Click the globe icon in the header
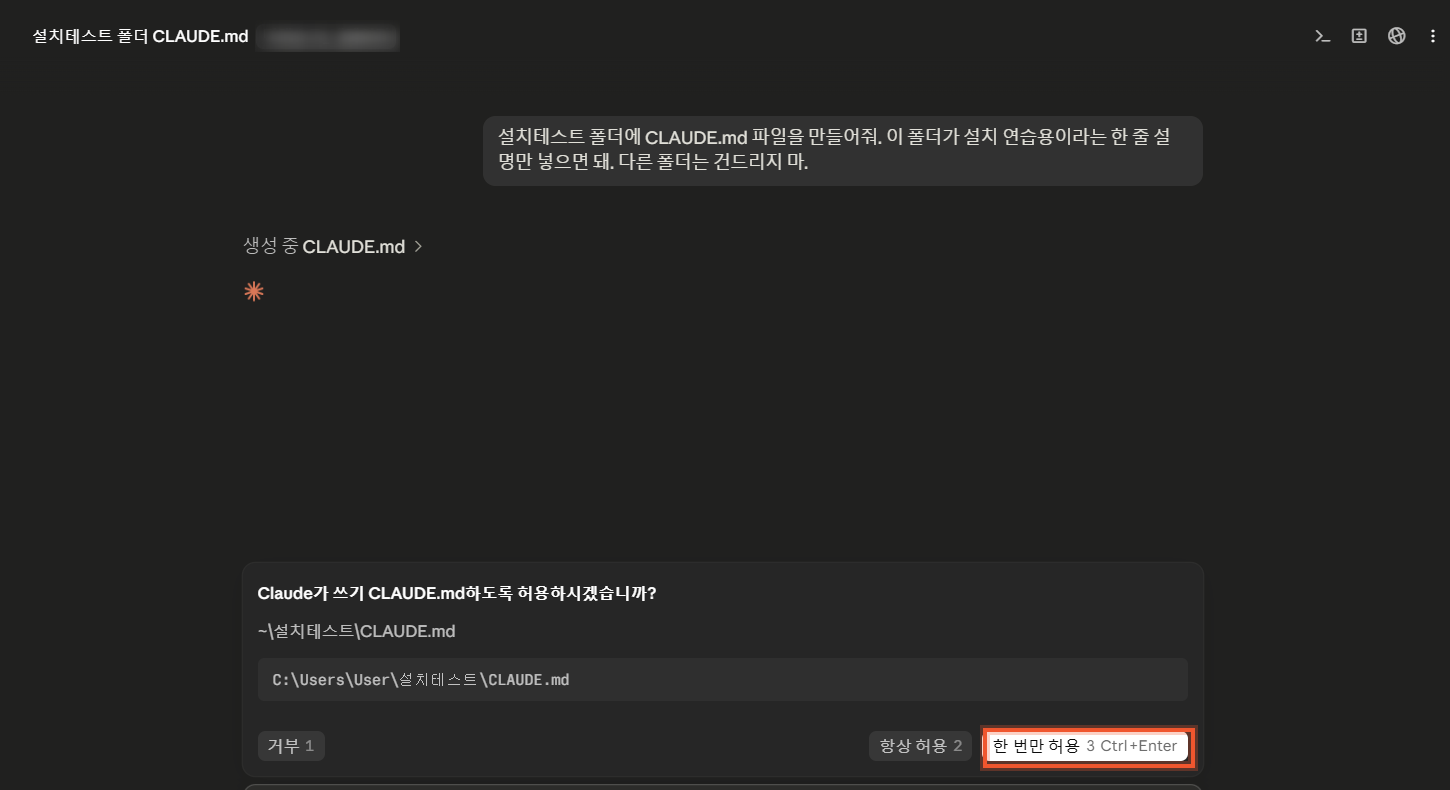 1397,36
